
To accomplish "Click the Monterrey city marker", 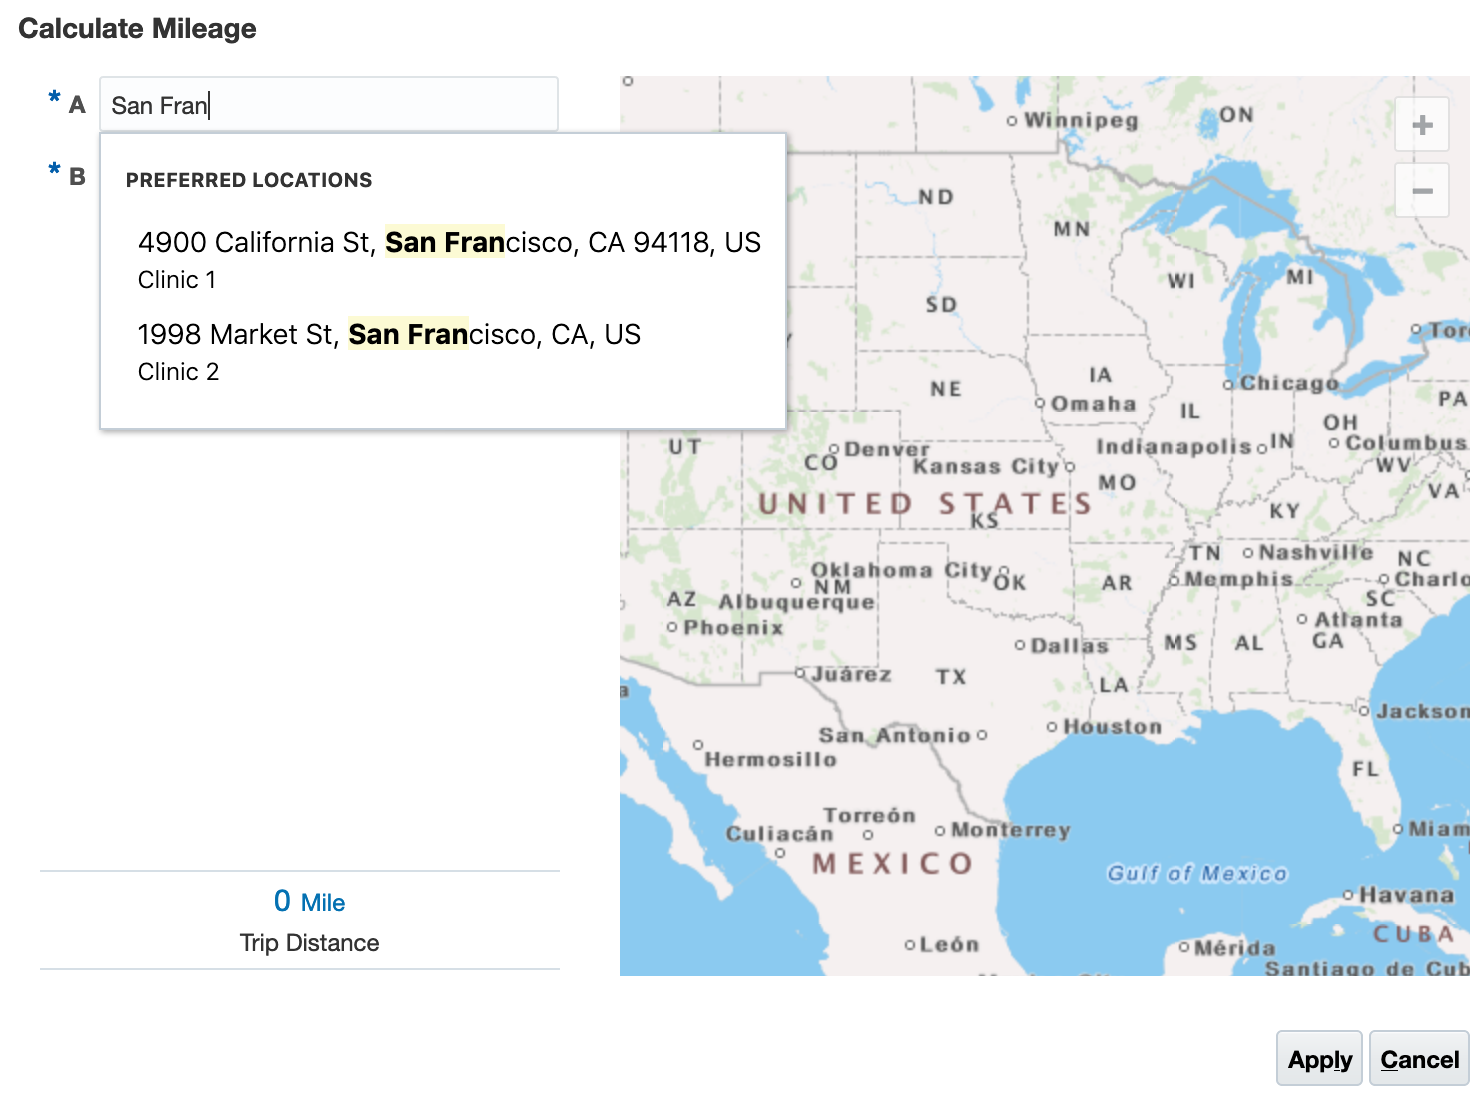I will pos(940,830).
